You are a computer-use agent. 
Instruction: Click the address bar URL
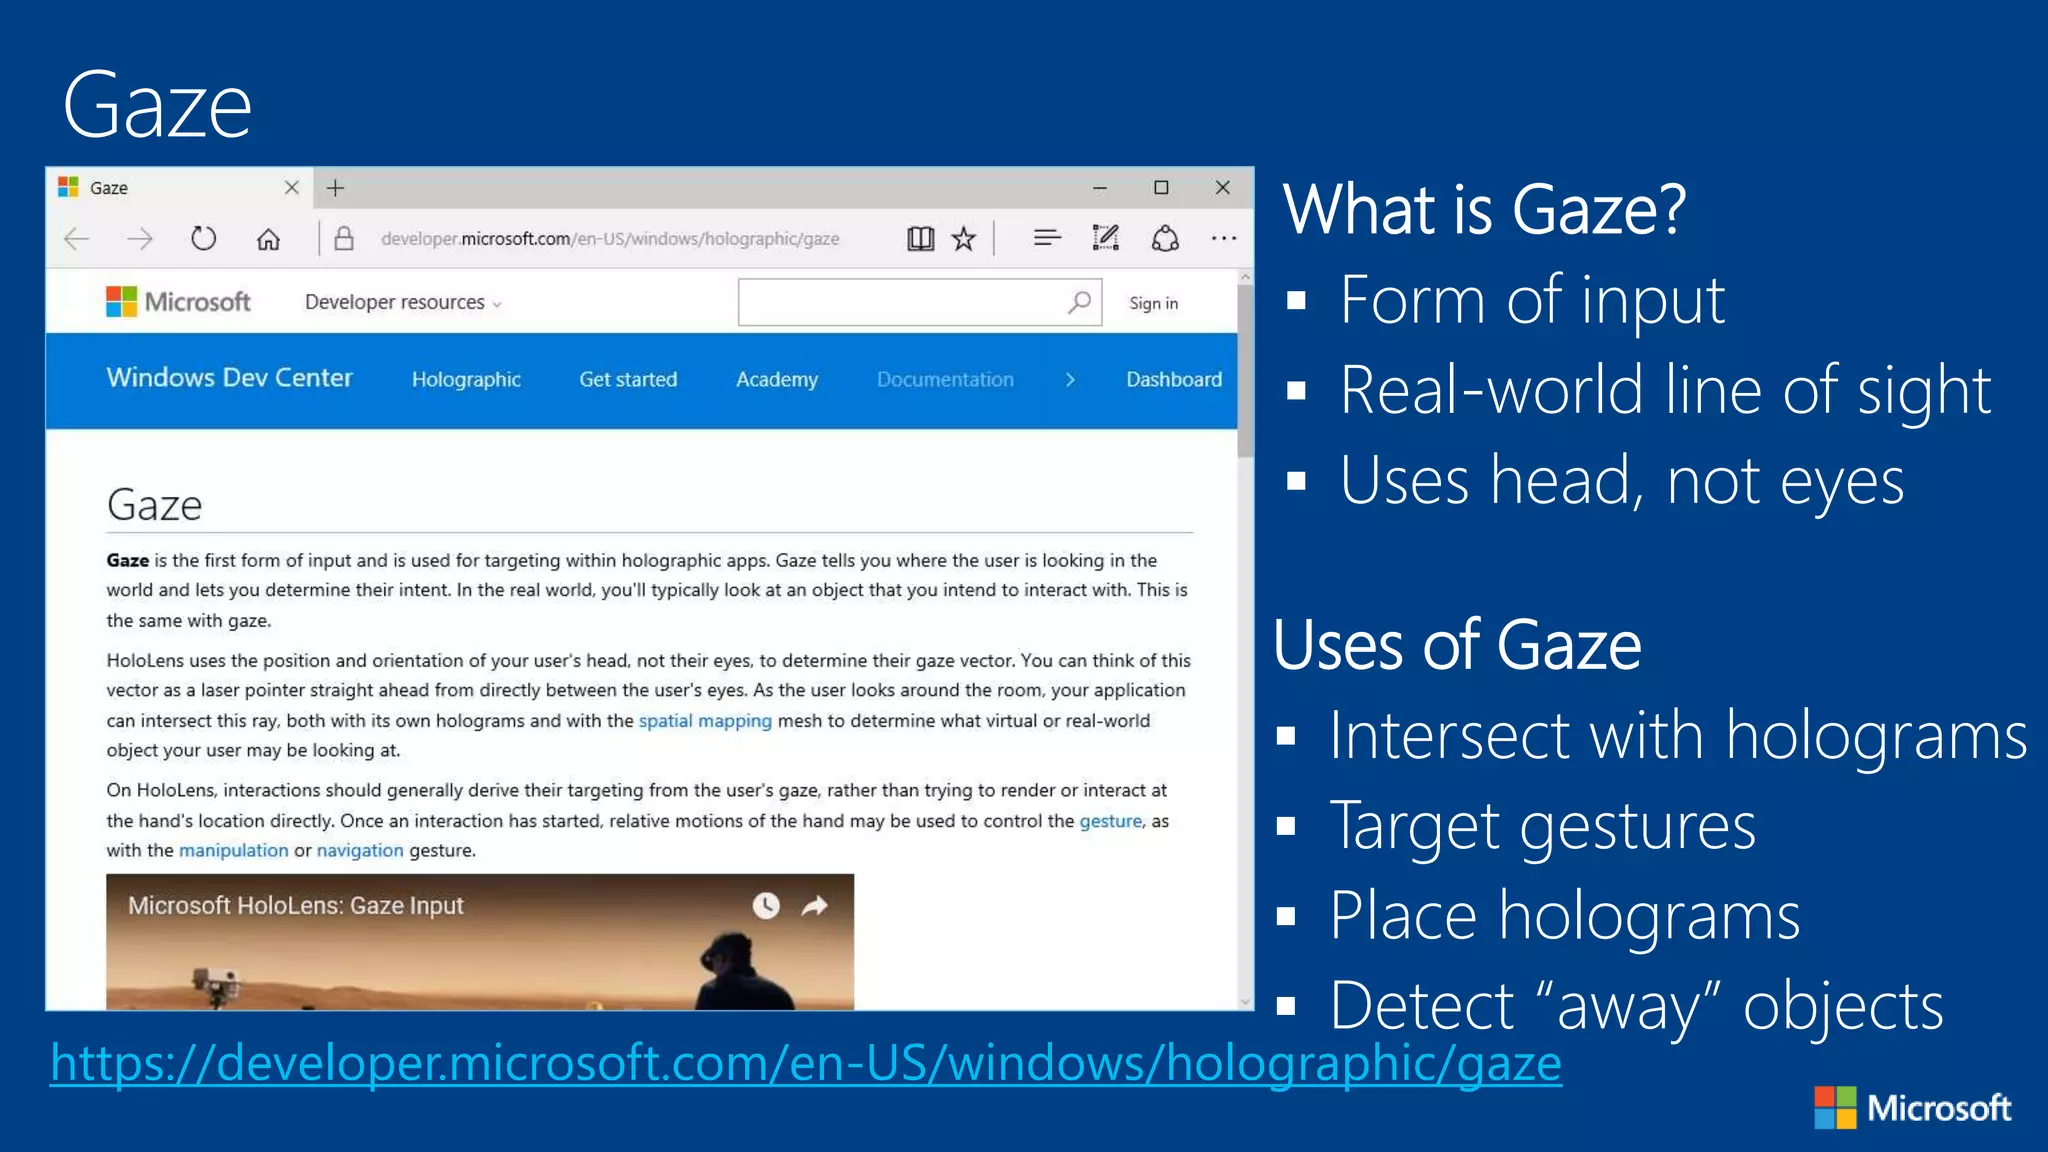coord(610,239)
